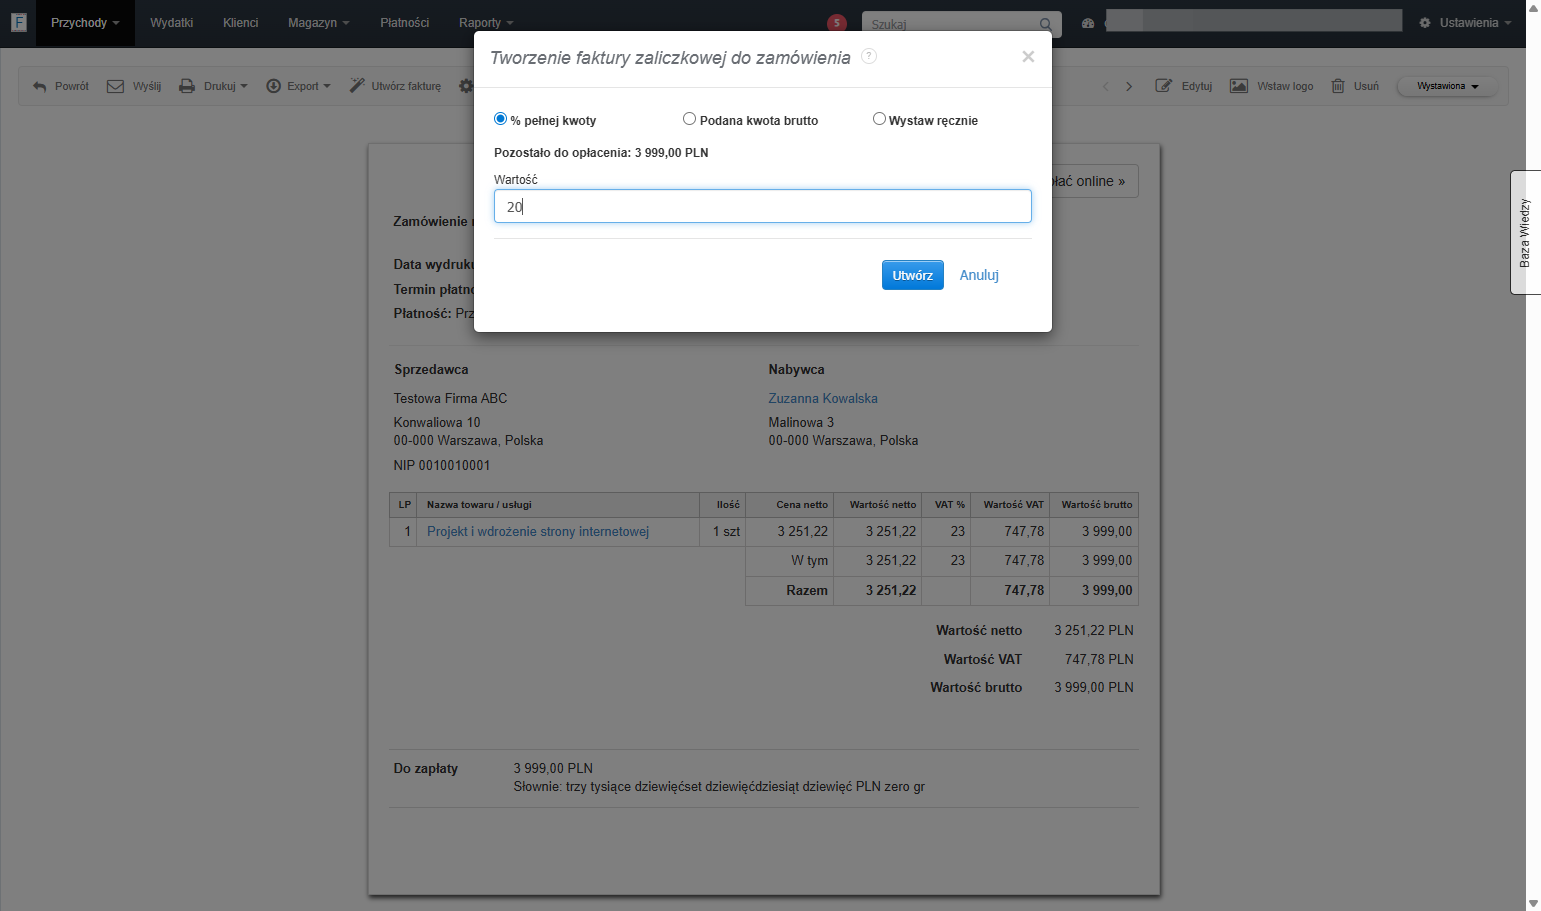Open the Baza Wiedzy side tab
Viewport: 1541px width, 911px height.
click(x=1525, y=232)
